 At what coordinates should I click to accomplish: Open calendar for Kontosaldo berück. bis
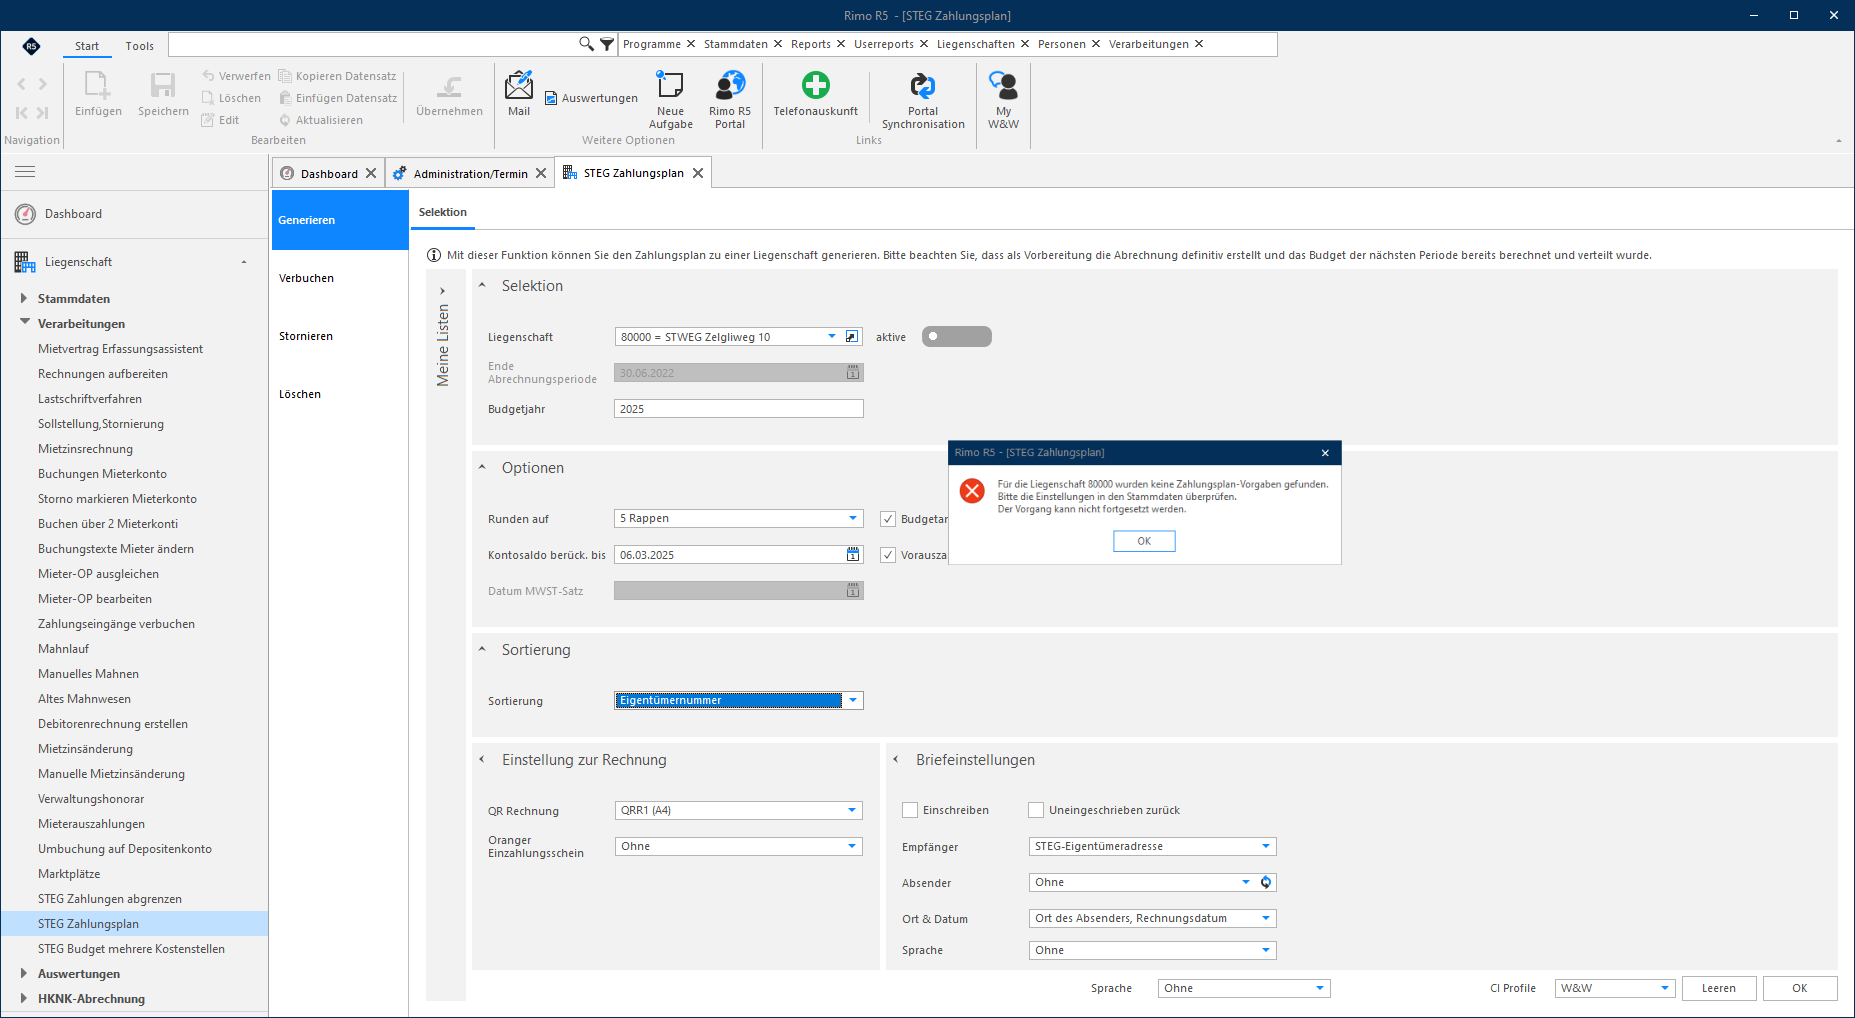(x=853, y=554)
